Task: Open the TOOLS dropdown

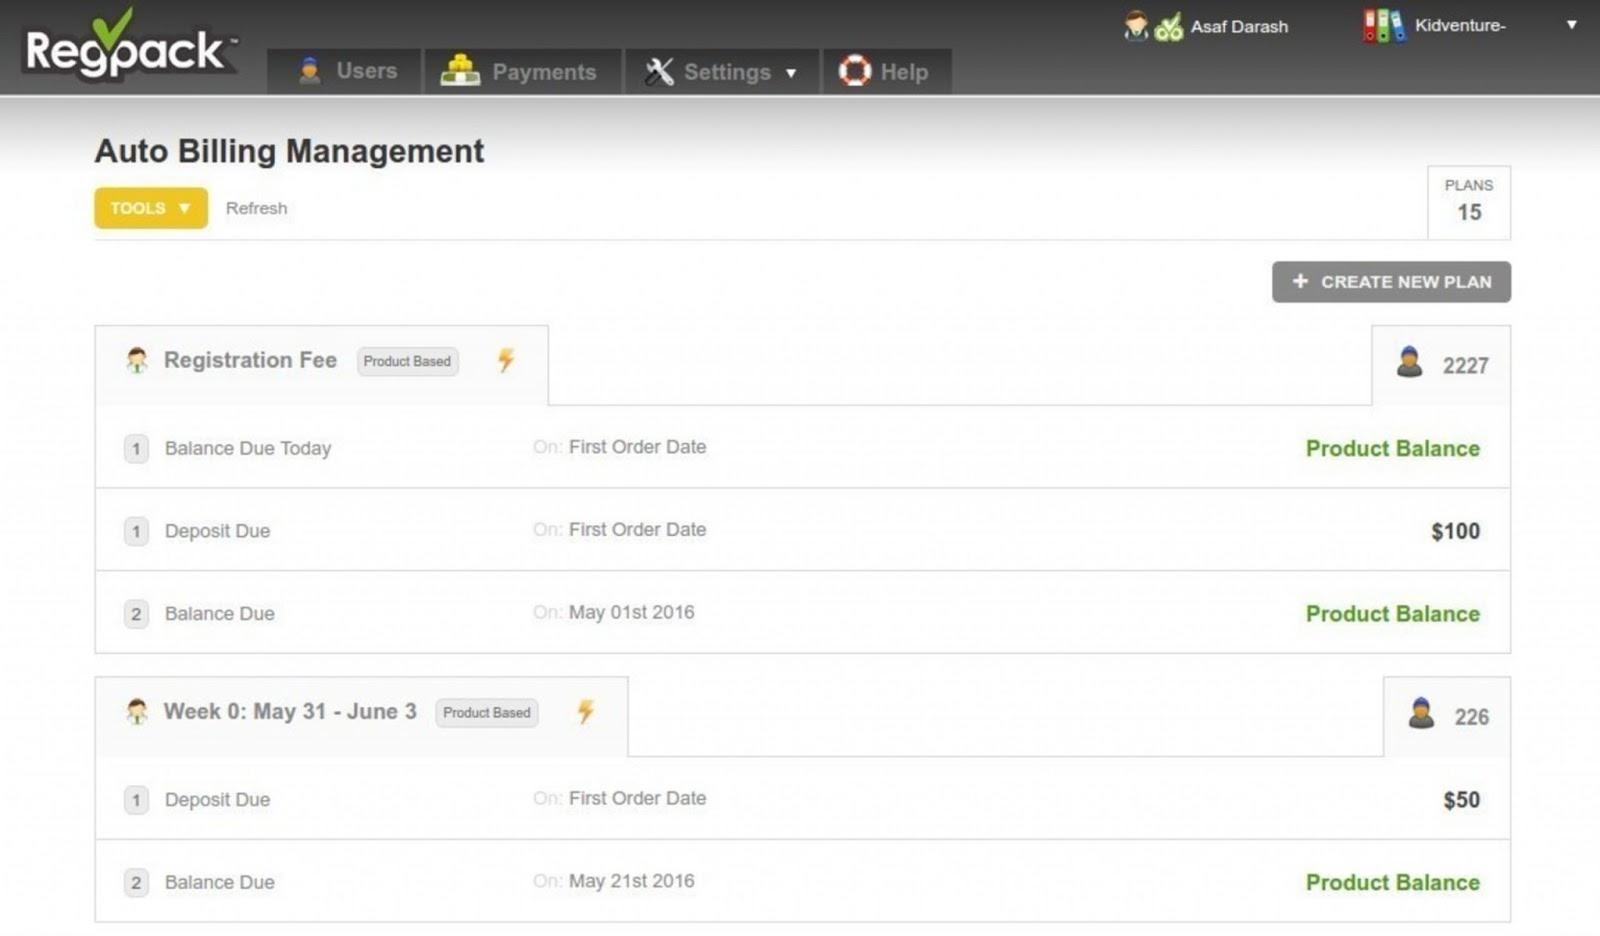Action: pos(151,208)
